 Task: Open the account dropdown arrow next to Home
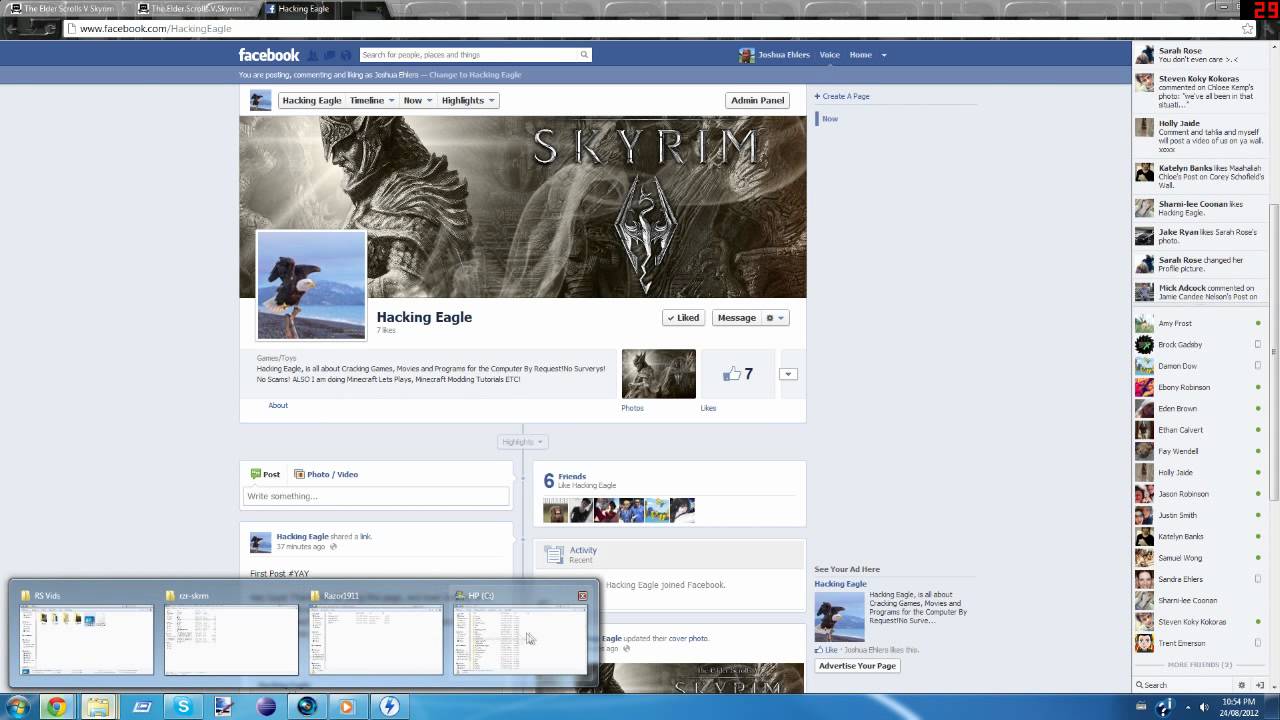883,55
